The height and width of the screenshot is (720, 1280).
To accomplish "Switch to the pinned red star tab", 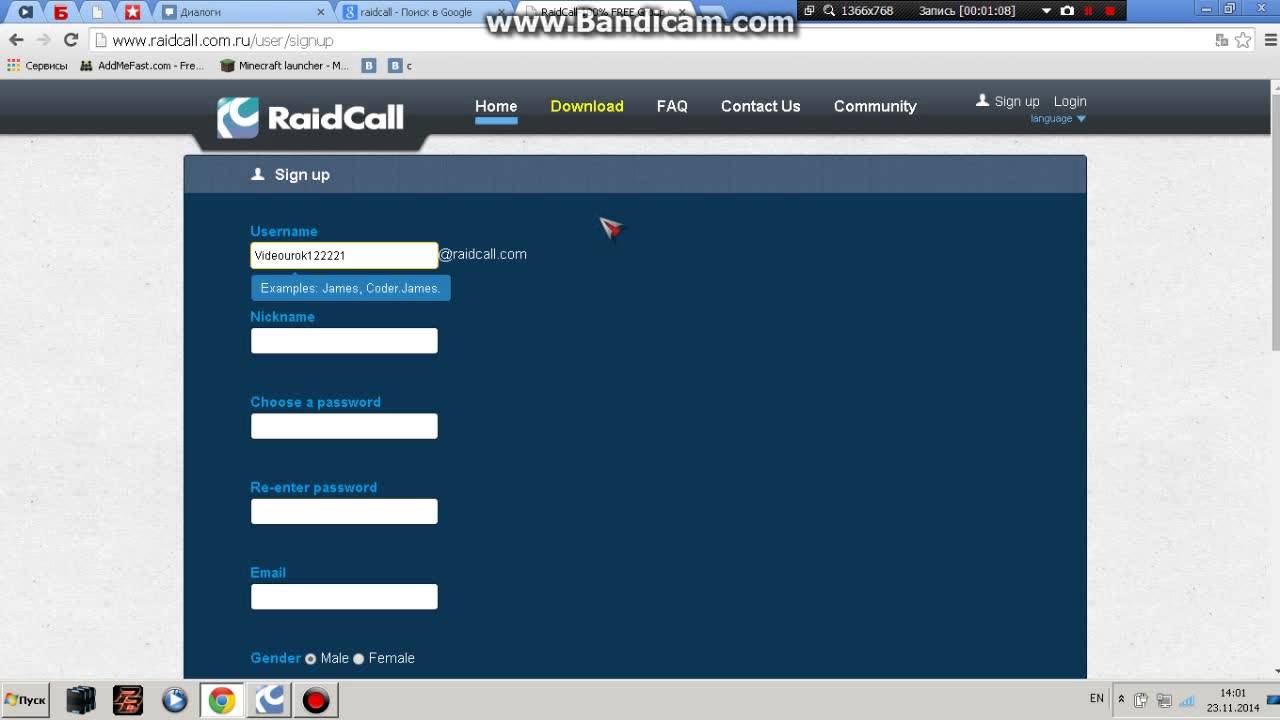I will [132, 12].
